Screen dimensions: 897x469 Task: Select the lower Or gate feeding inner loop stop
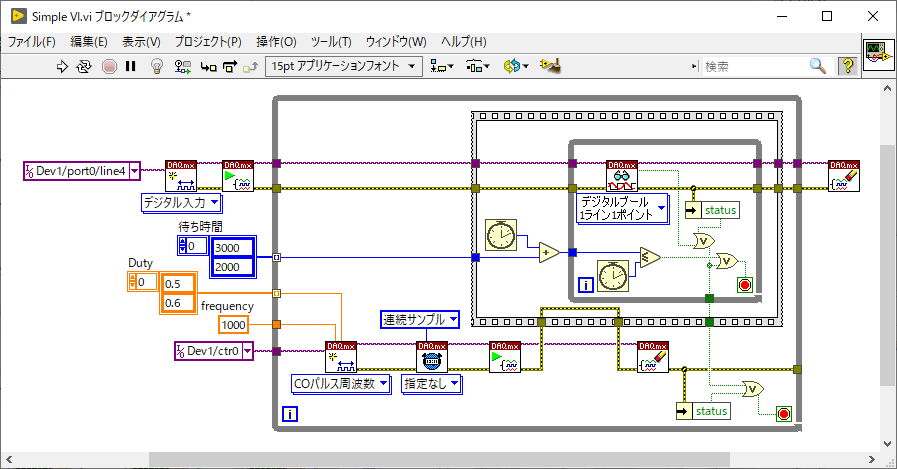click(x=727, y=261)
